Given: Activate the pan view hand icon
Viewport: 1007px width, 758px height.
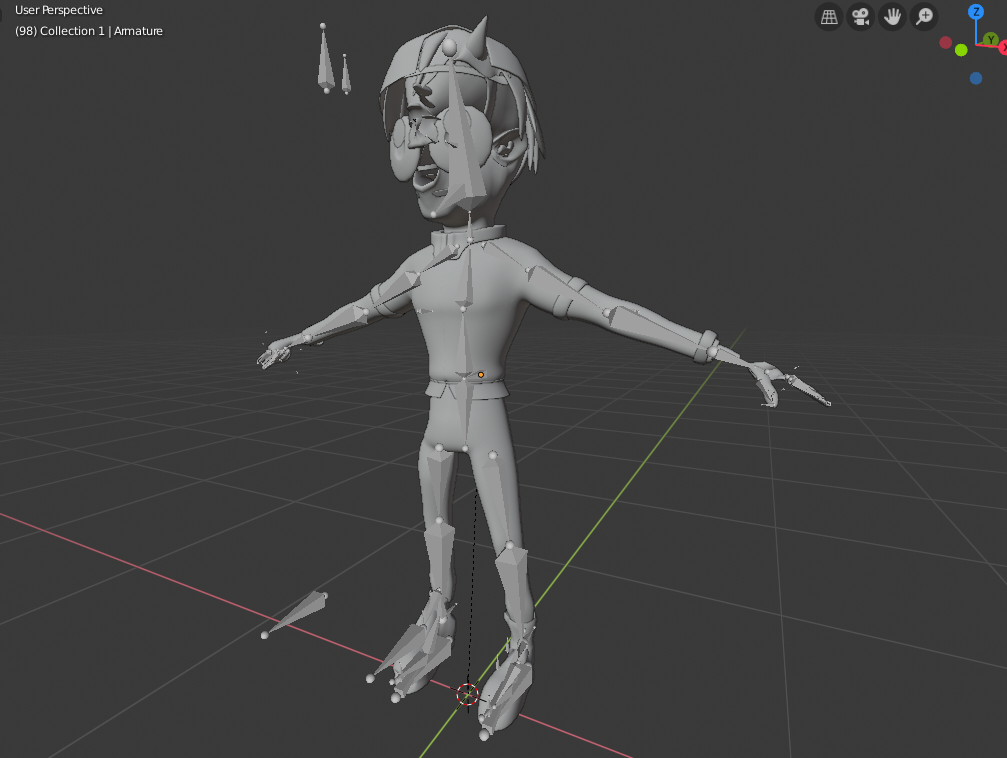Looking at the screenshot, I should (x=892, y=17).
